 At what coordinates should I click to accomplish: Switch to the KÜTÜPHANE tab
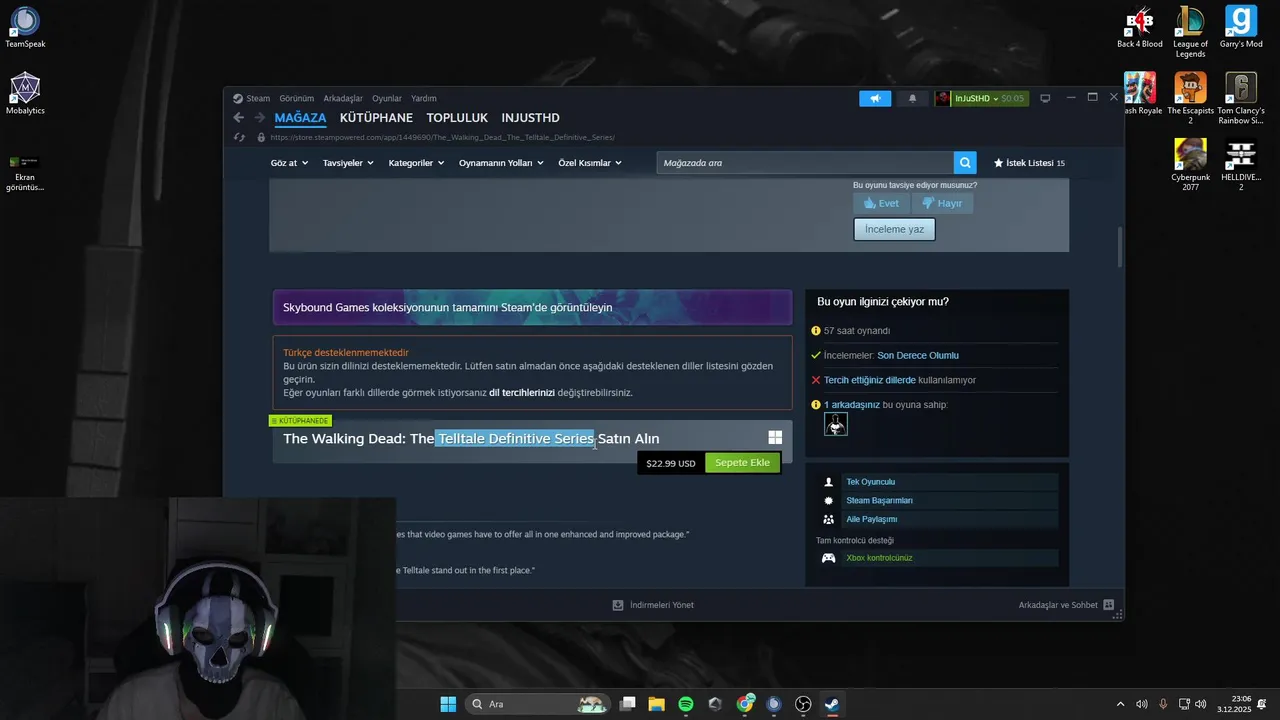point(376,118)
